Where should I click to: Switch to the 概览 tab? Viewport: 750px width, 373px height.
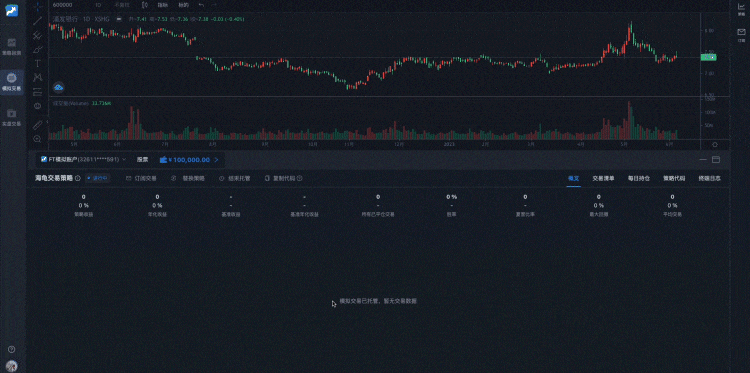[574, 178]
